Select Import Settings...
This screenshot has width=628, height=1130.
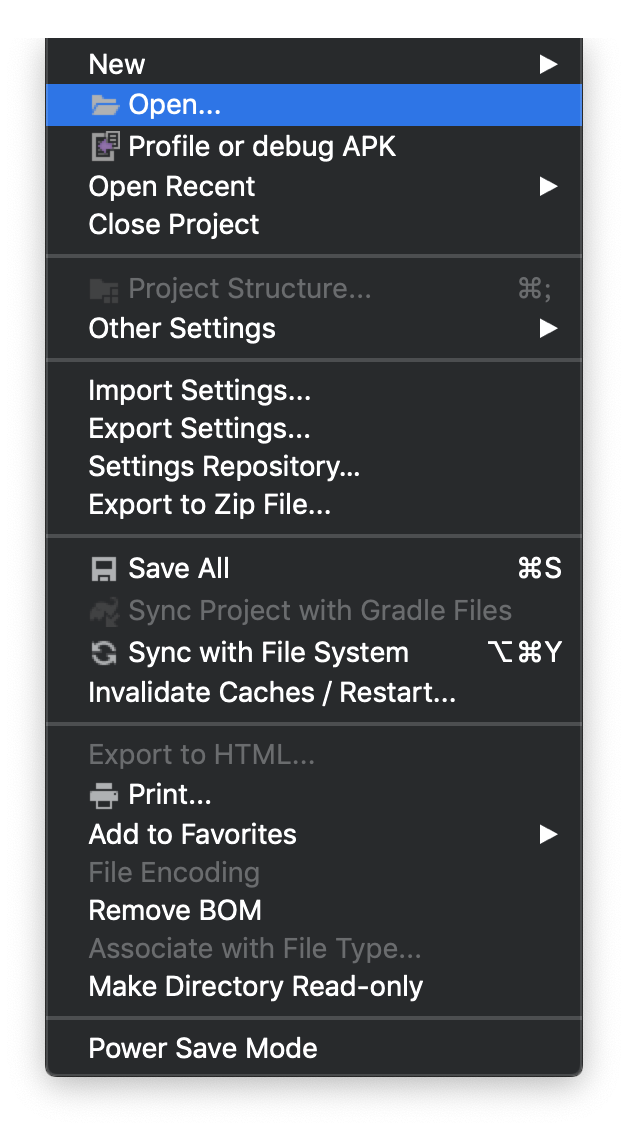(x=200, y=391)
